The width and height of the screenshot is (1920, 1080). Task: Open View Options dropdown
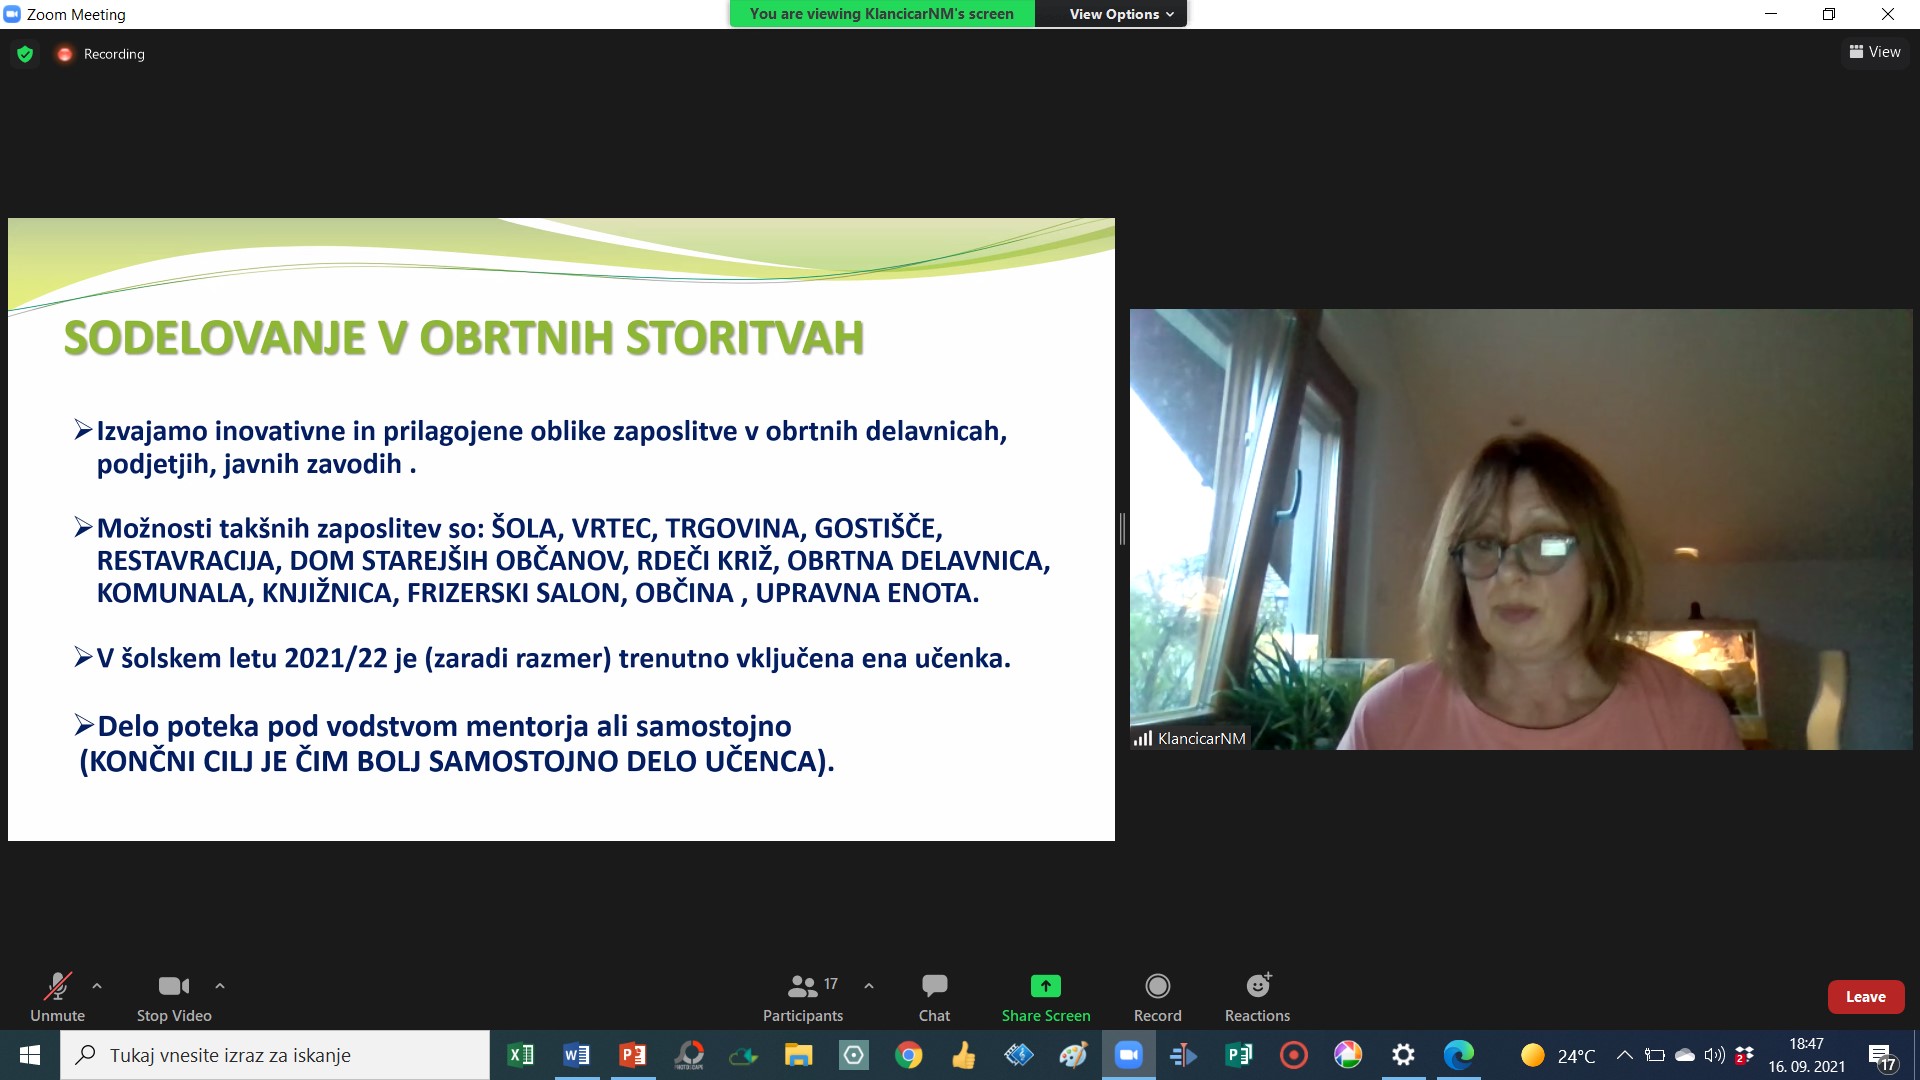(x=1120, y=14)
